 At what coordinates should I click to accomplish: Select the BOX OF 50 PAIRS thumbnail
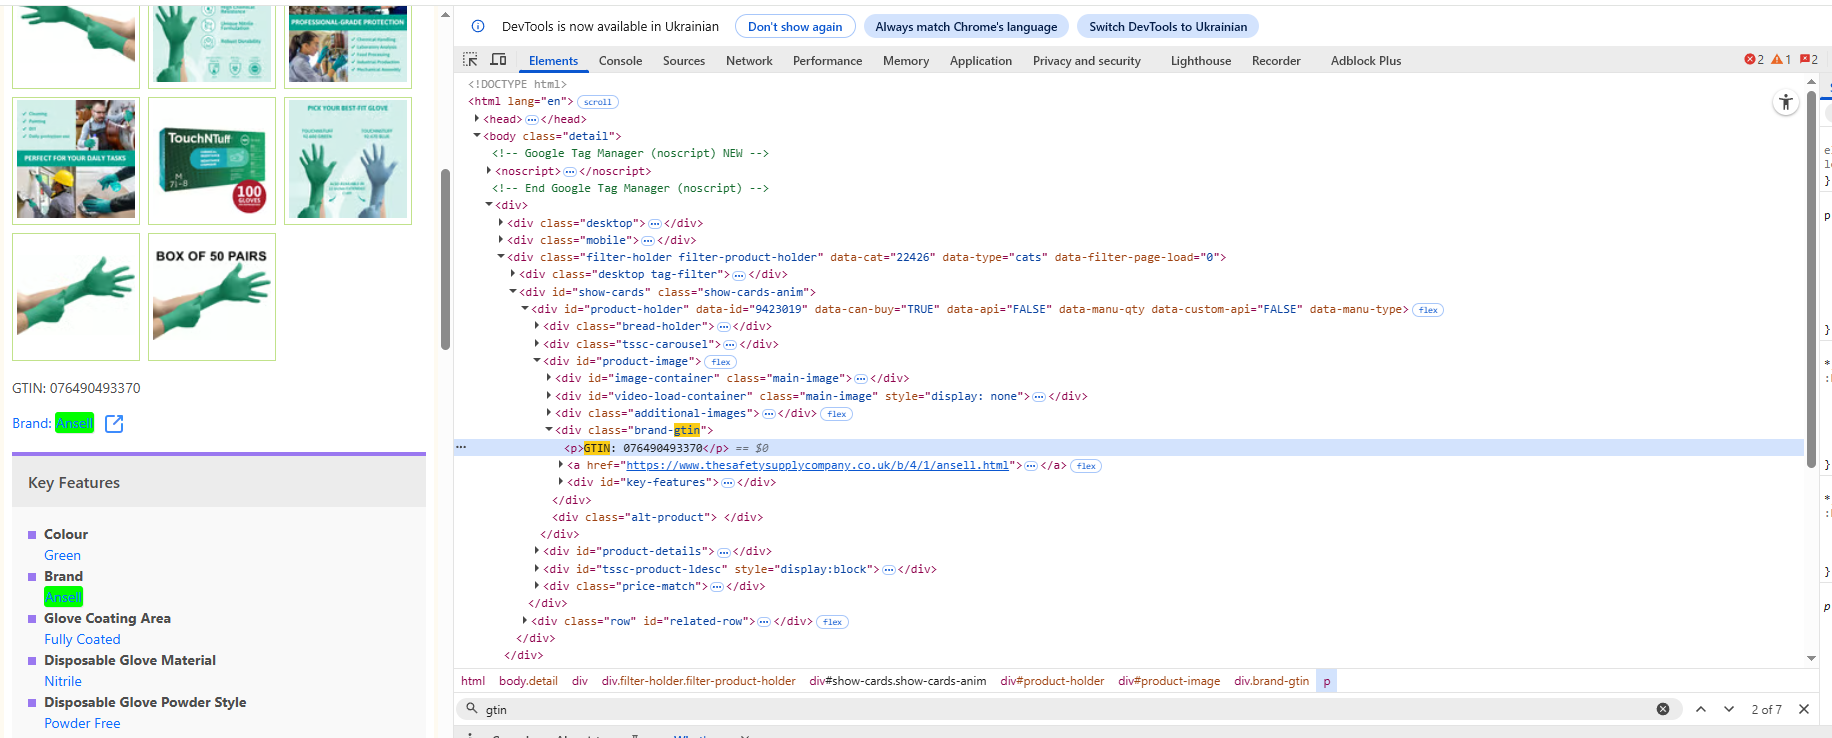(212, 297)
